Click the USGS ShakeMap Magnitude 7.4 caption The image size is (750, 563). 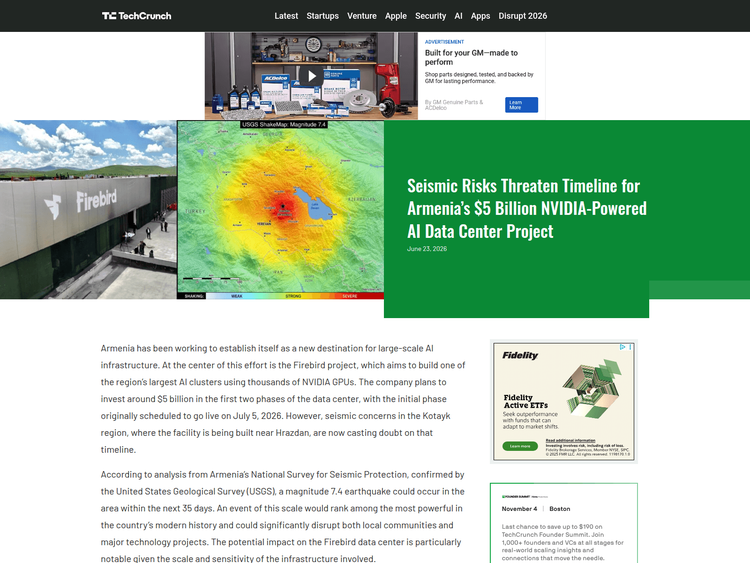click(284, 124)
